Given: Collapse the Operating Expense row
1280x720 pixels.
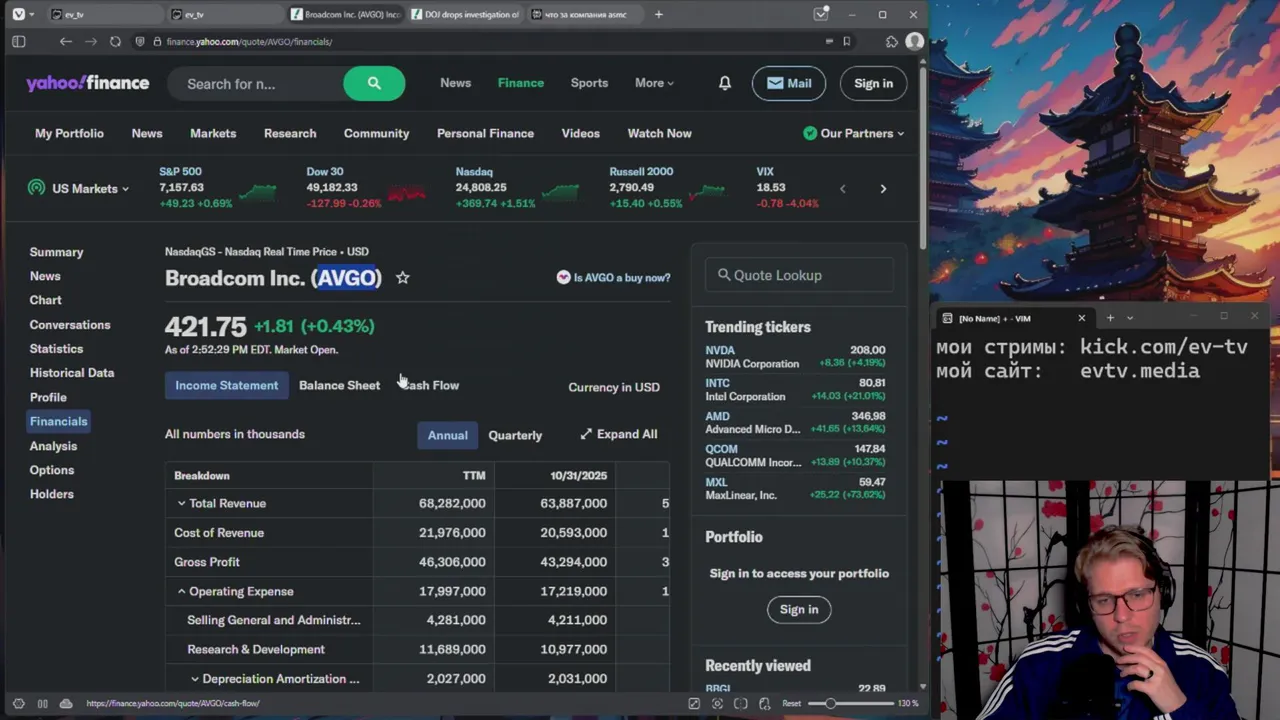Looking at the screenshot, I should (181, 591).
